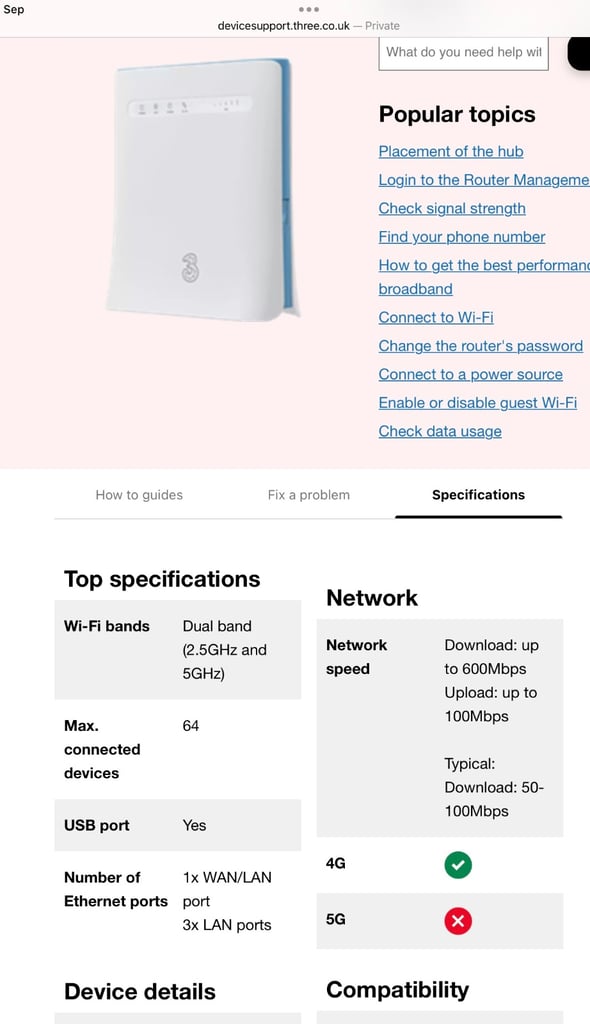Viewport: 590px width, 1024px height.
Task: Tap the devicesupport.three.co.uk address bar
Action: 295,25
